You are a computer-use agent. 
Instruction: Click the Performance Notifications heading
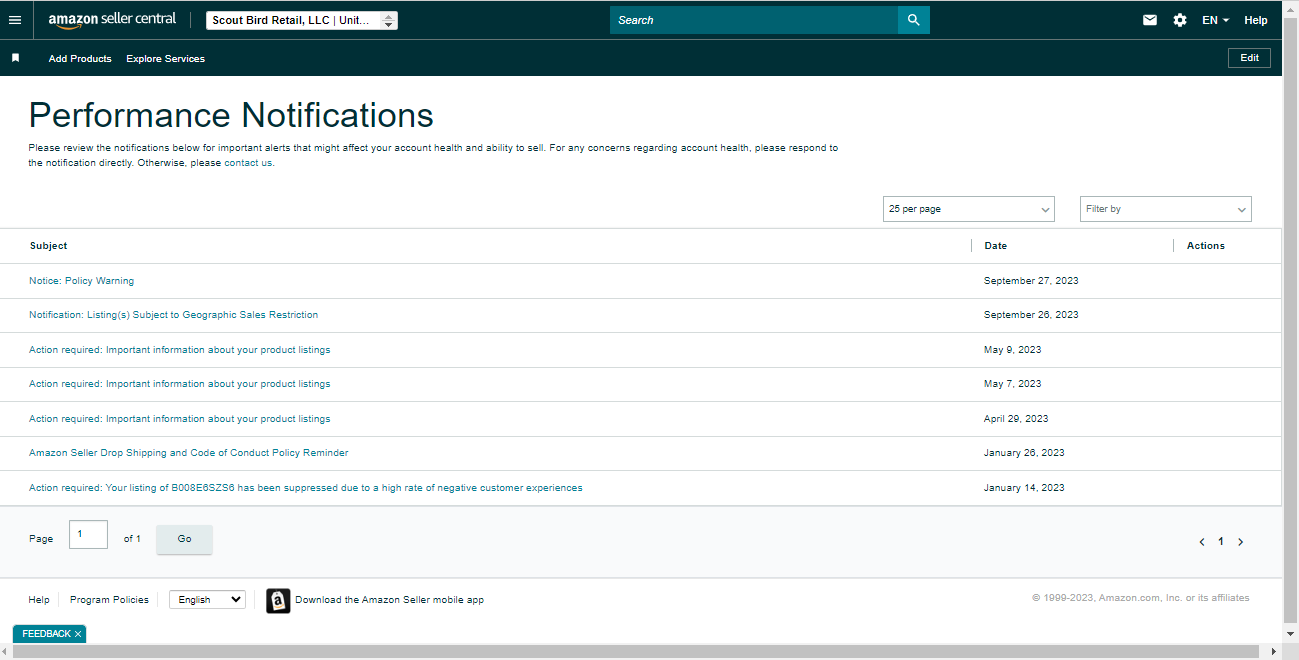231,115
